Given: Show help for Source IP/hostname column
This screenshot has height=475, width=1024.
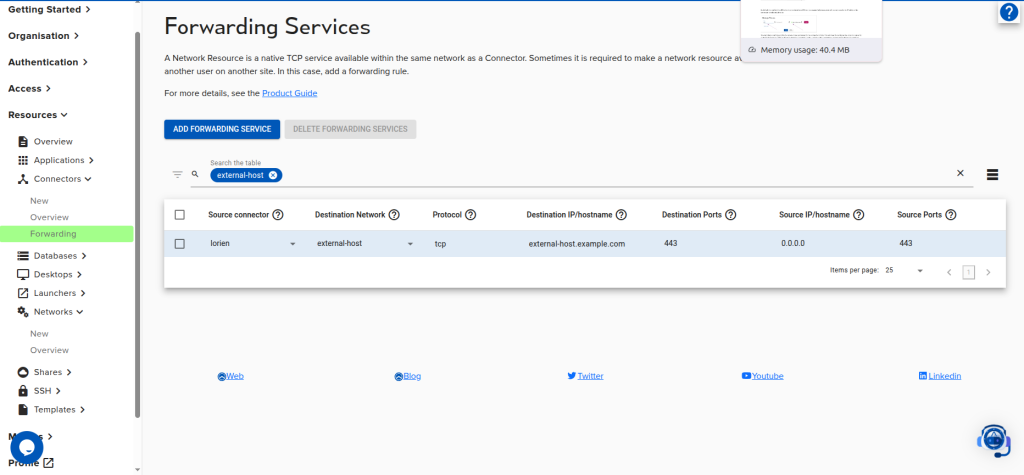Looking at the screenshot, I should tap(859, 215).
